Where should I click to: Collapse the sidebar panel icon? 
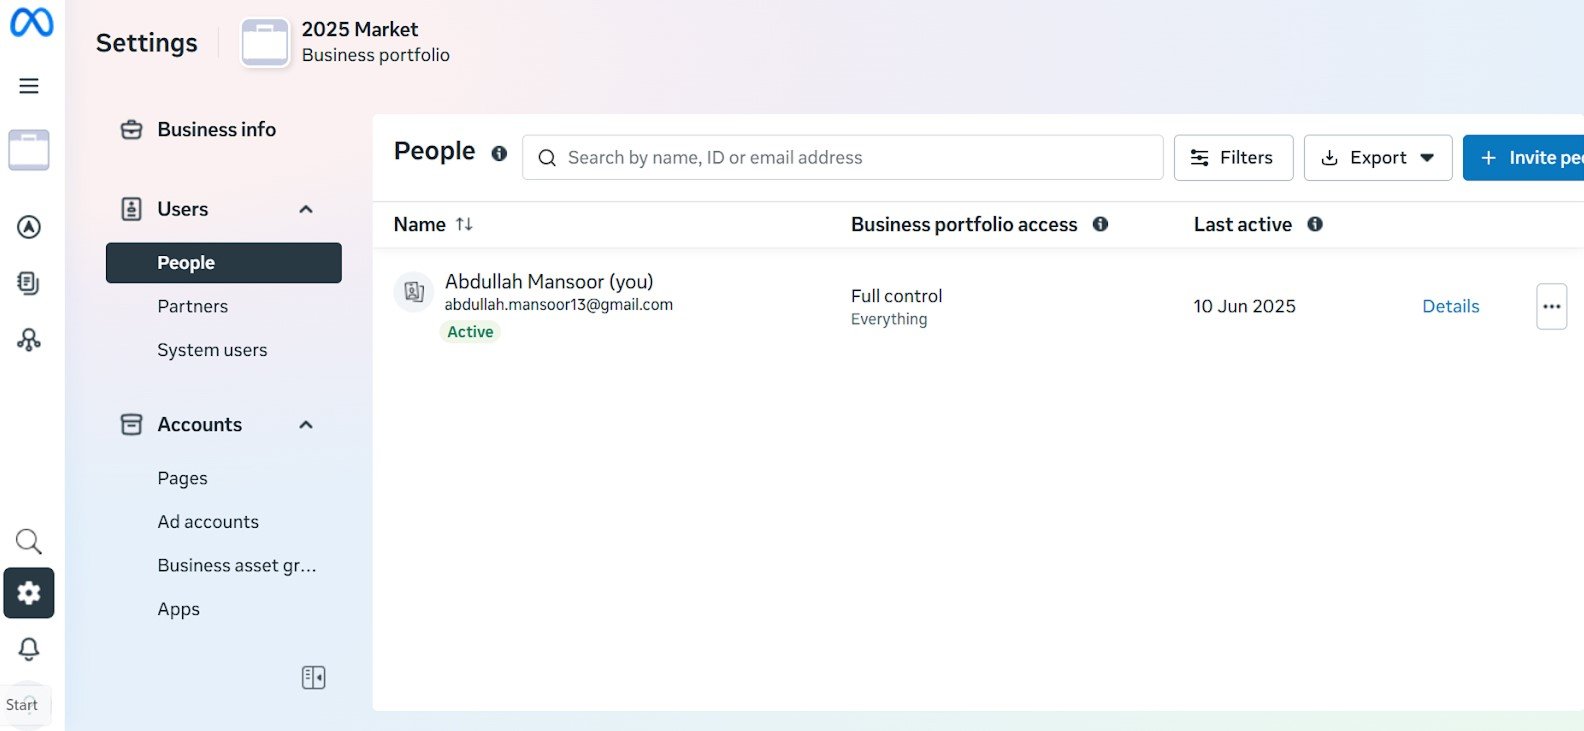(x=313, y=678)
